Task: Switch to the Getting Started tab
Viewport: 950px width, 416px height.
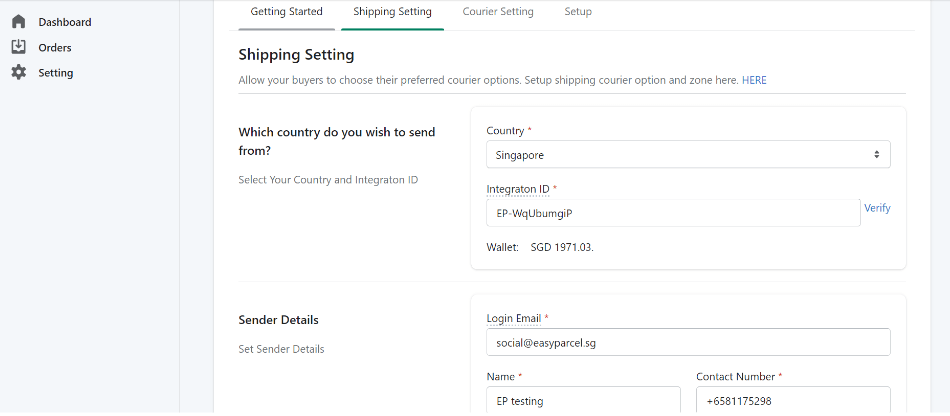Action: tap(287, 12)
